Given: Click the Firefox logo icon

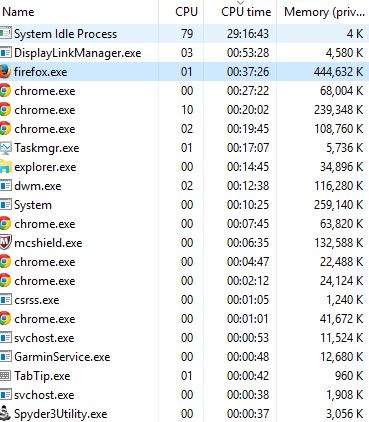Looking at the screenshot, I should (5, 71).
